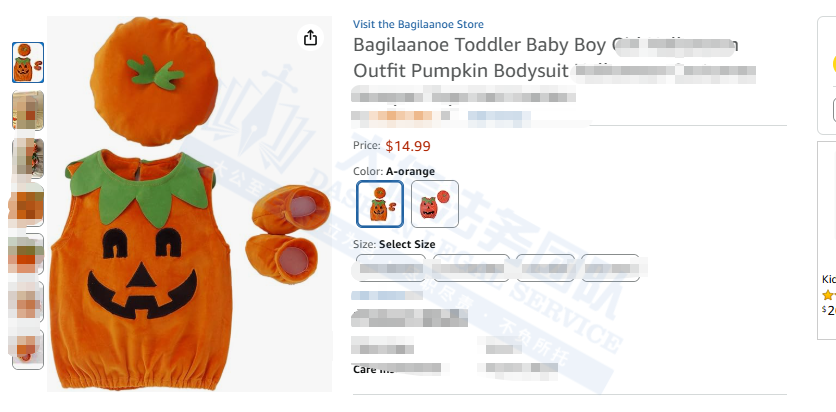Choose the fourth size option button
Image resolution: width=836 pixels, height=412 pixels.
(x=610, y=268)
